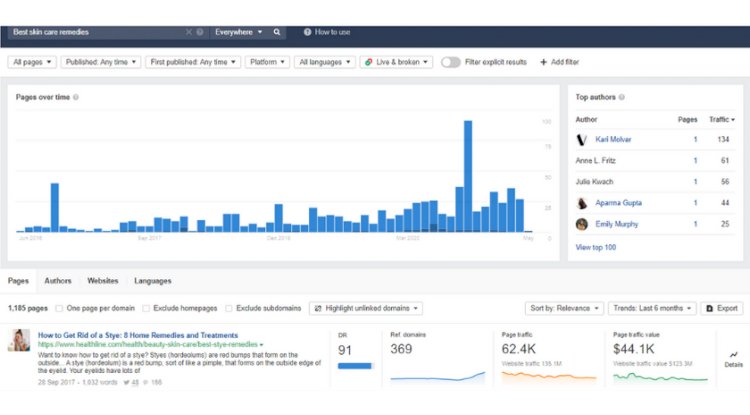Click the info icon next to Top authors
750x415 pixels.
click(x=621, y=97)
